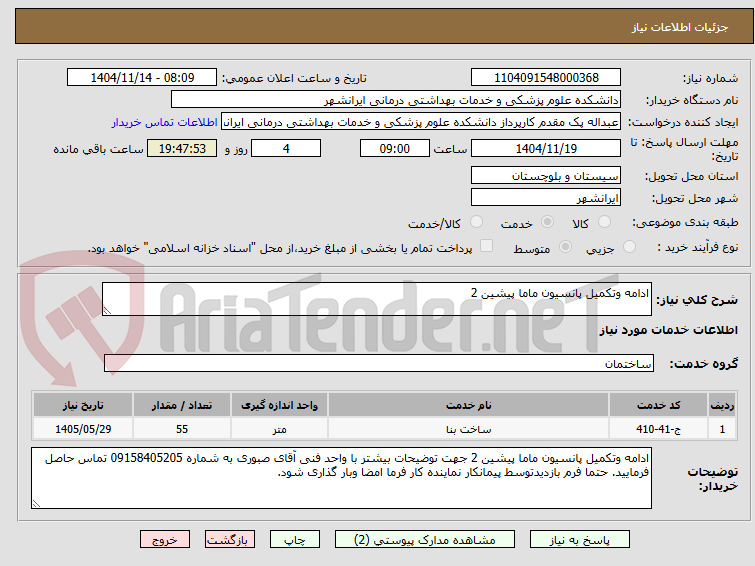Screen dimensions: 755x566
Task: Click the اطلاعات خدمات مورد نیاز heading
Action: 668,330
